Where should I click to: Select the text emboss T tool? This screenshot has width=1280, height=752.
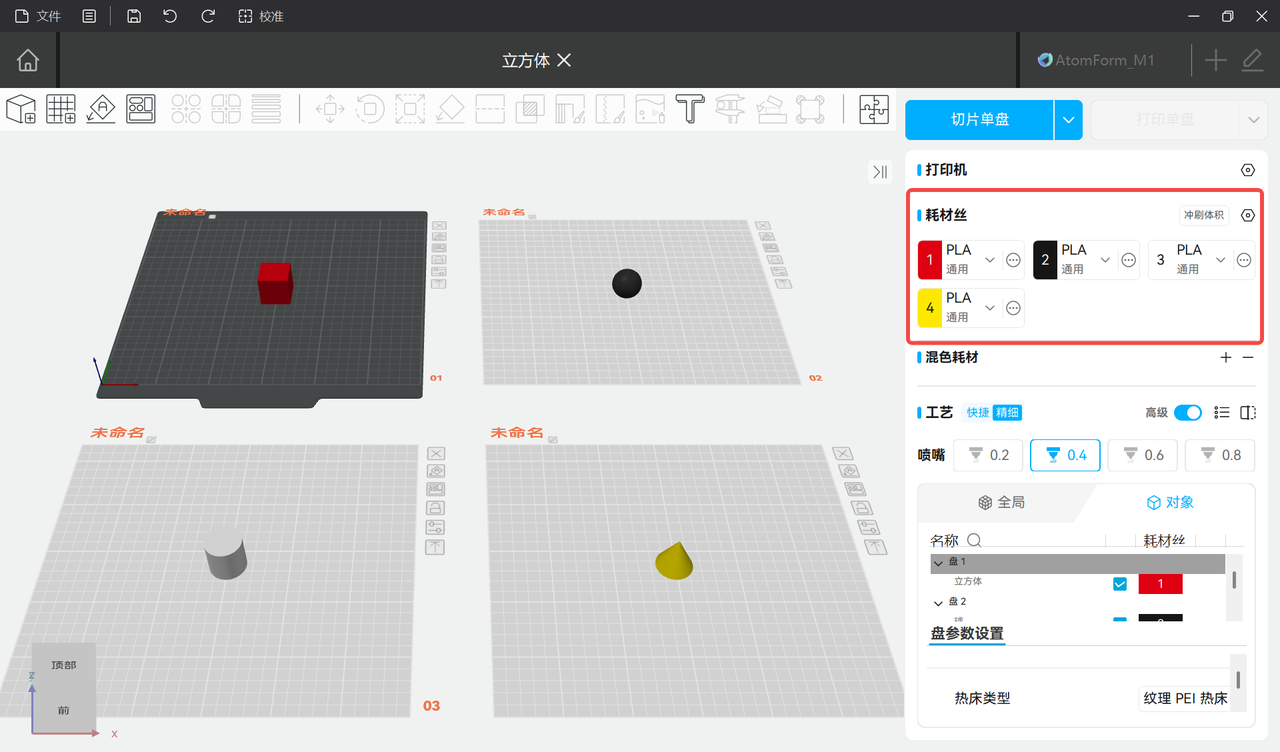(x=689, y=109)
